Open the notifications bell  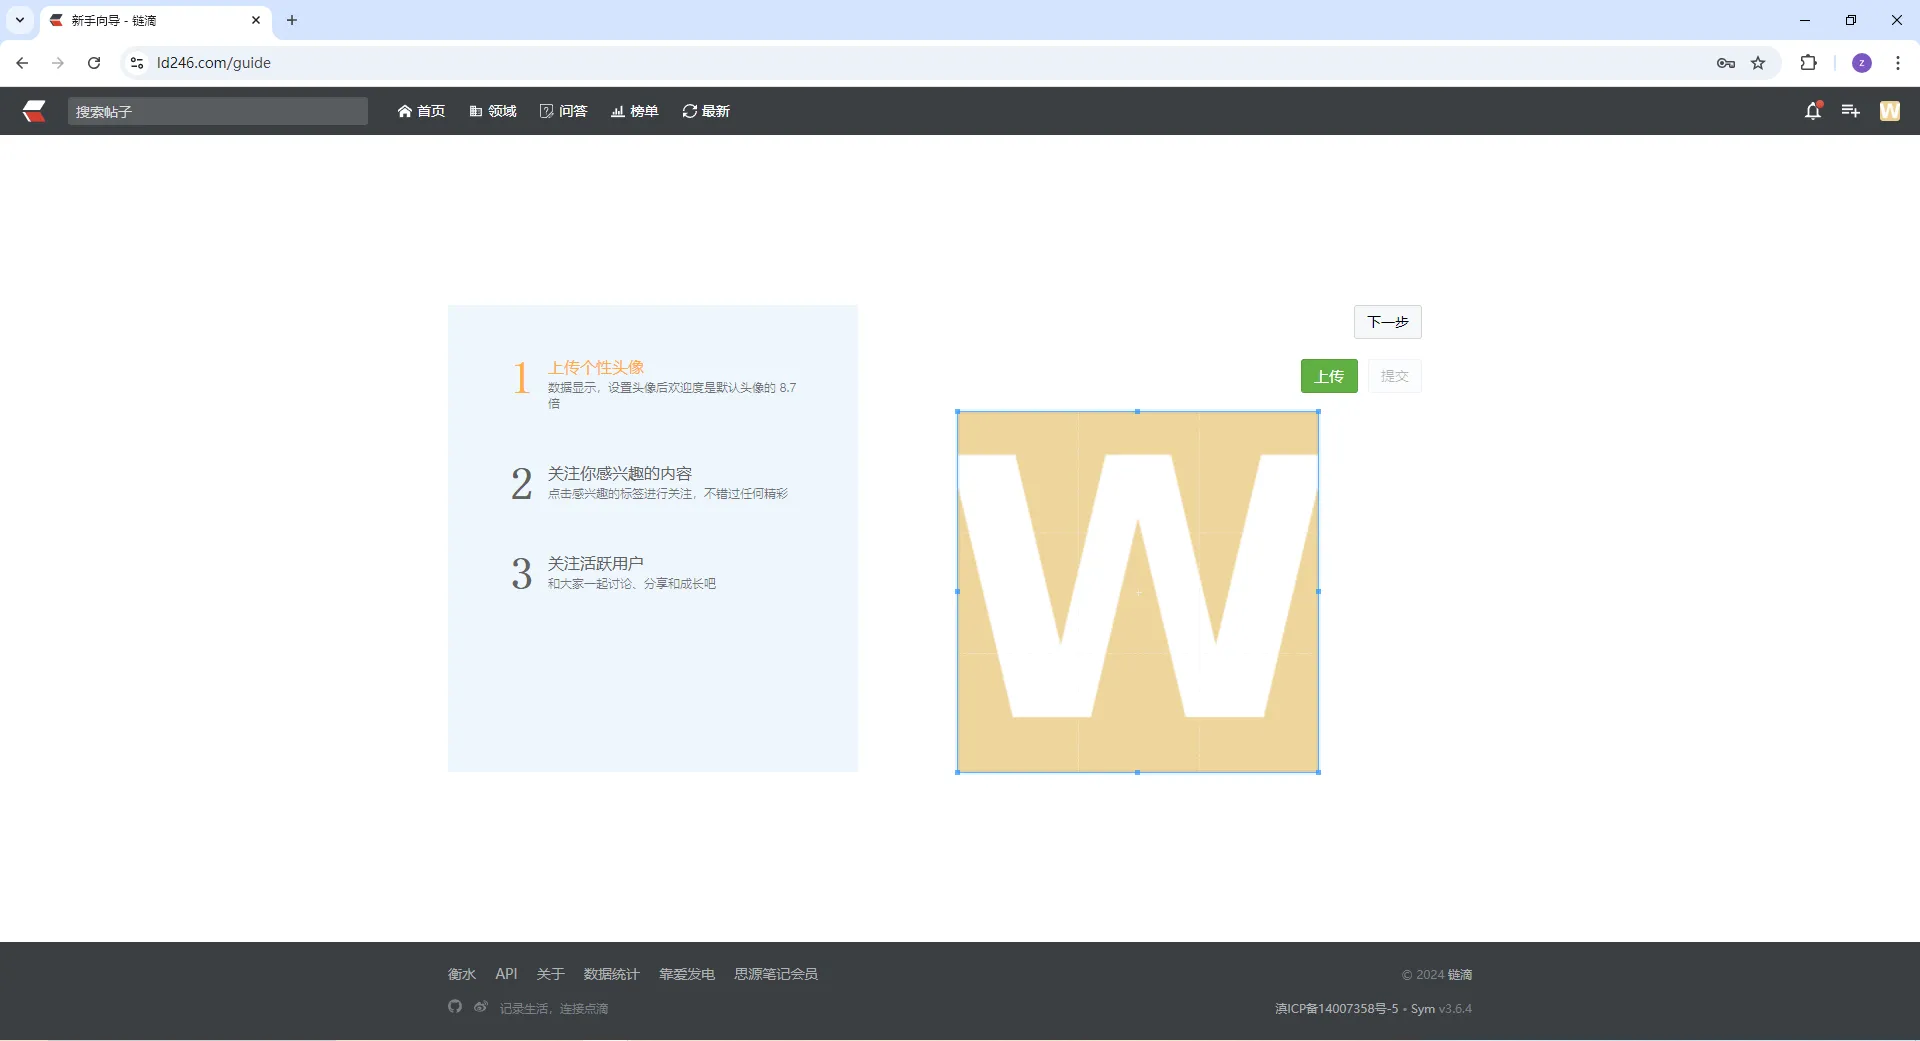click(1813, 111)
